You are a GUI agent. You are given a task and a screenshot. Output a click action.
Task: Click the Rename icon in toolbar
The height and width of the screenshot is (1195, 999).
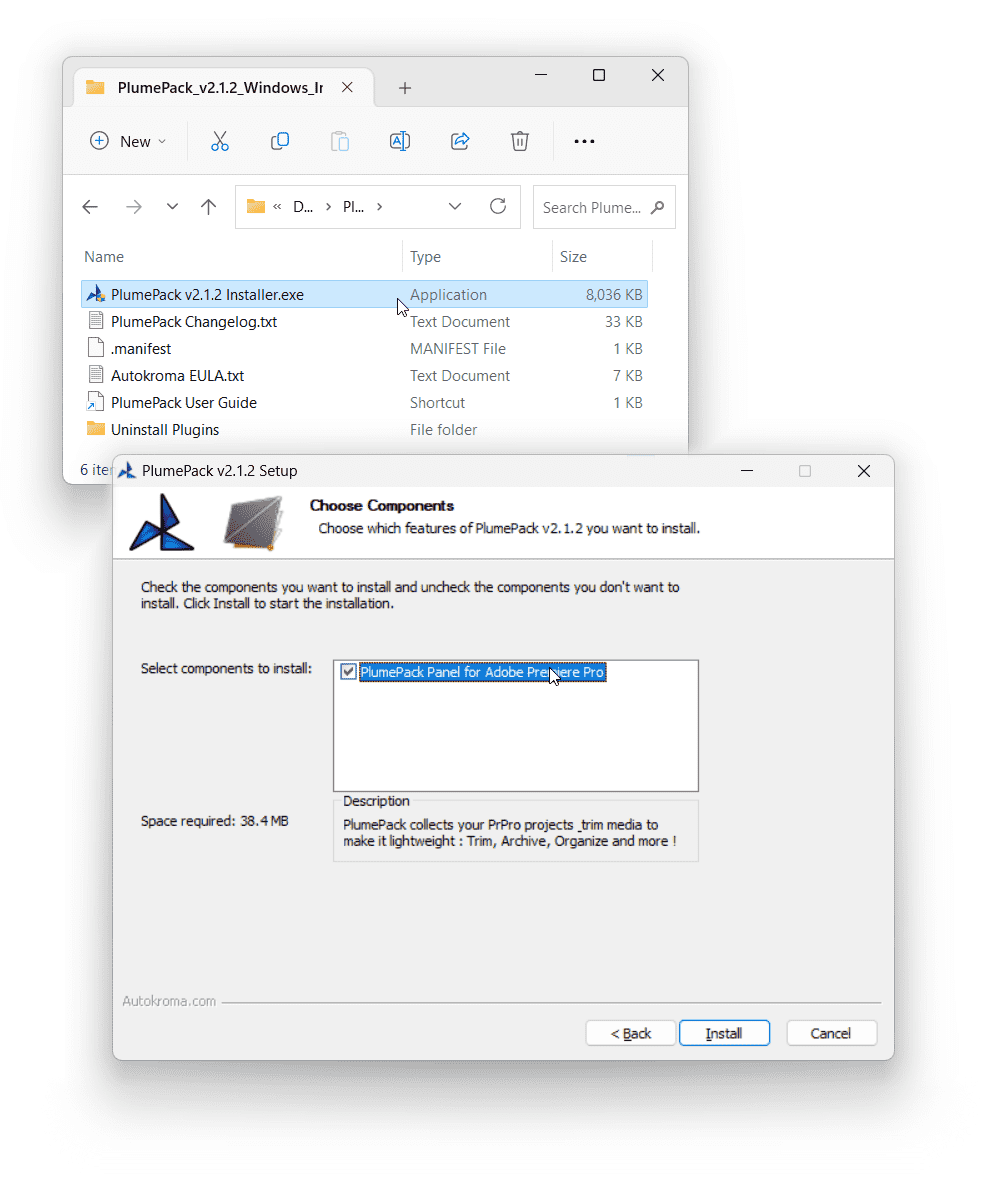click(x=400, y=141)
